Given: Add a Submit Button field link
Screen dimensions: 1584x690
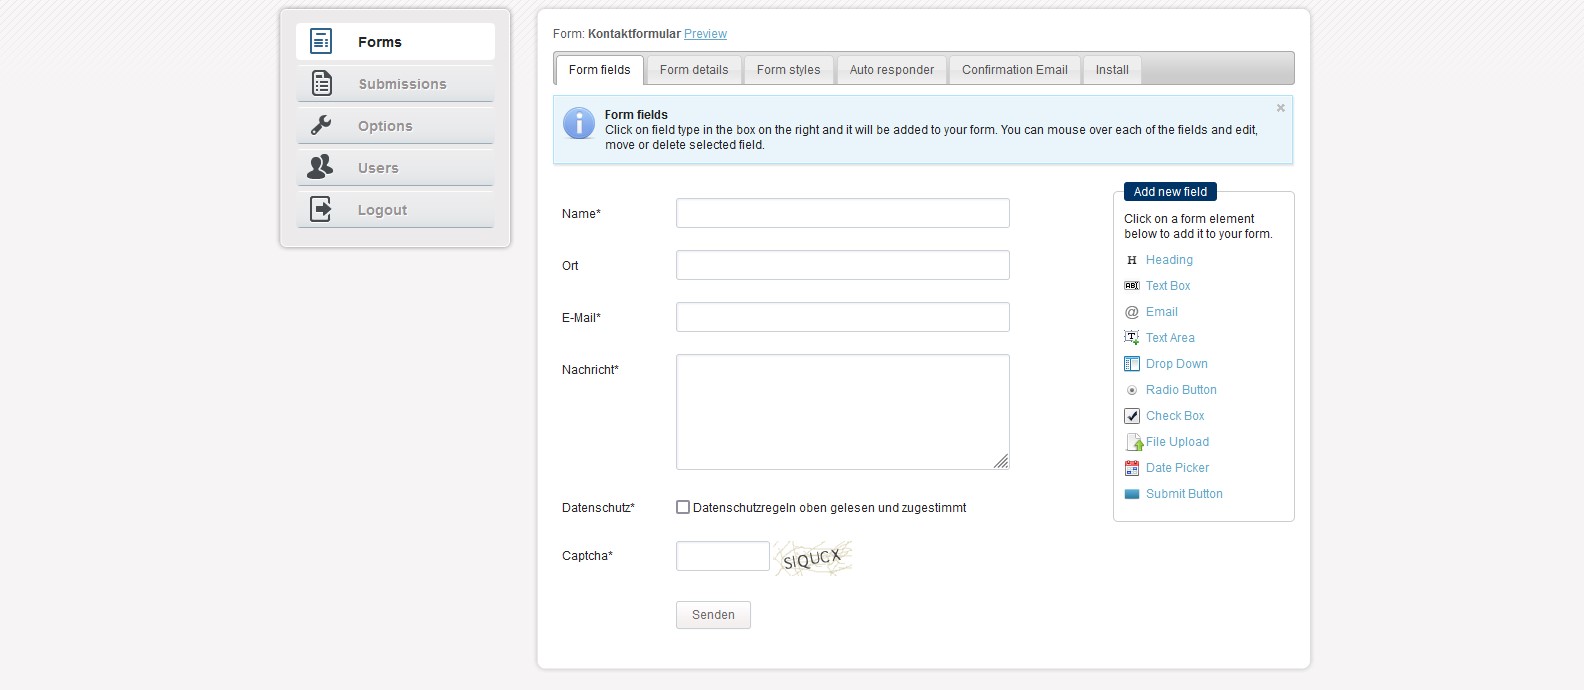Looking at the screenshot, I should click(1184, 494).
